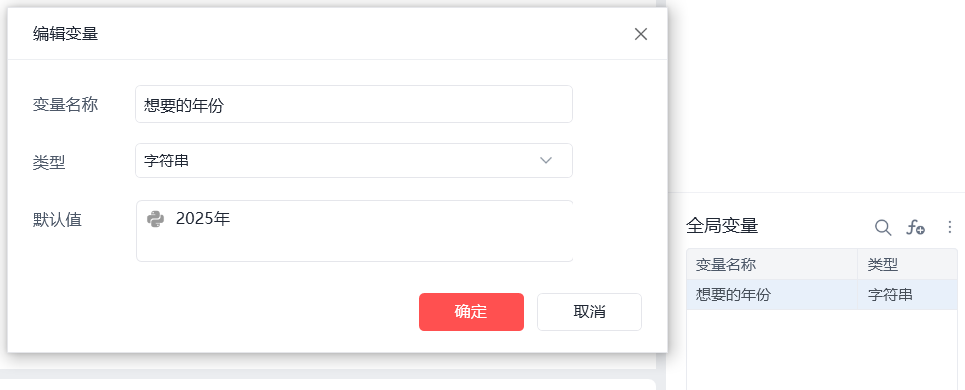
Task: Close the 编辑变量 dialog with the X
Action: (x=641, y=34)
